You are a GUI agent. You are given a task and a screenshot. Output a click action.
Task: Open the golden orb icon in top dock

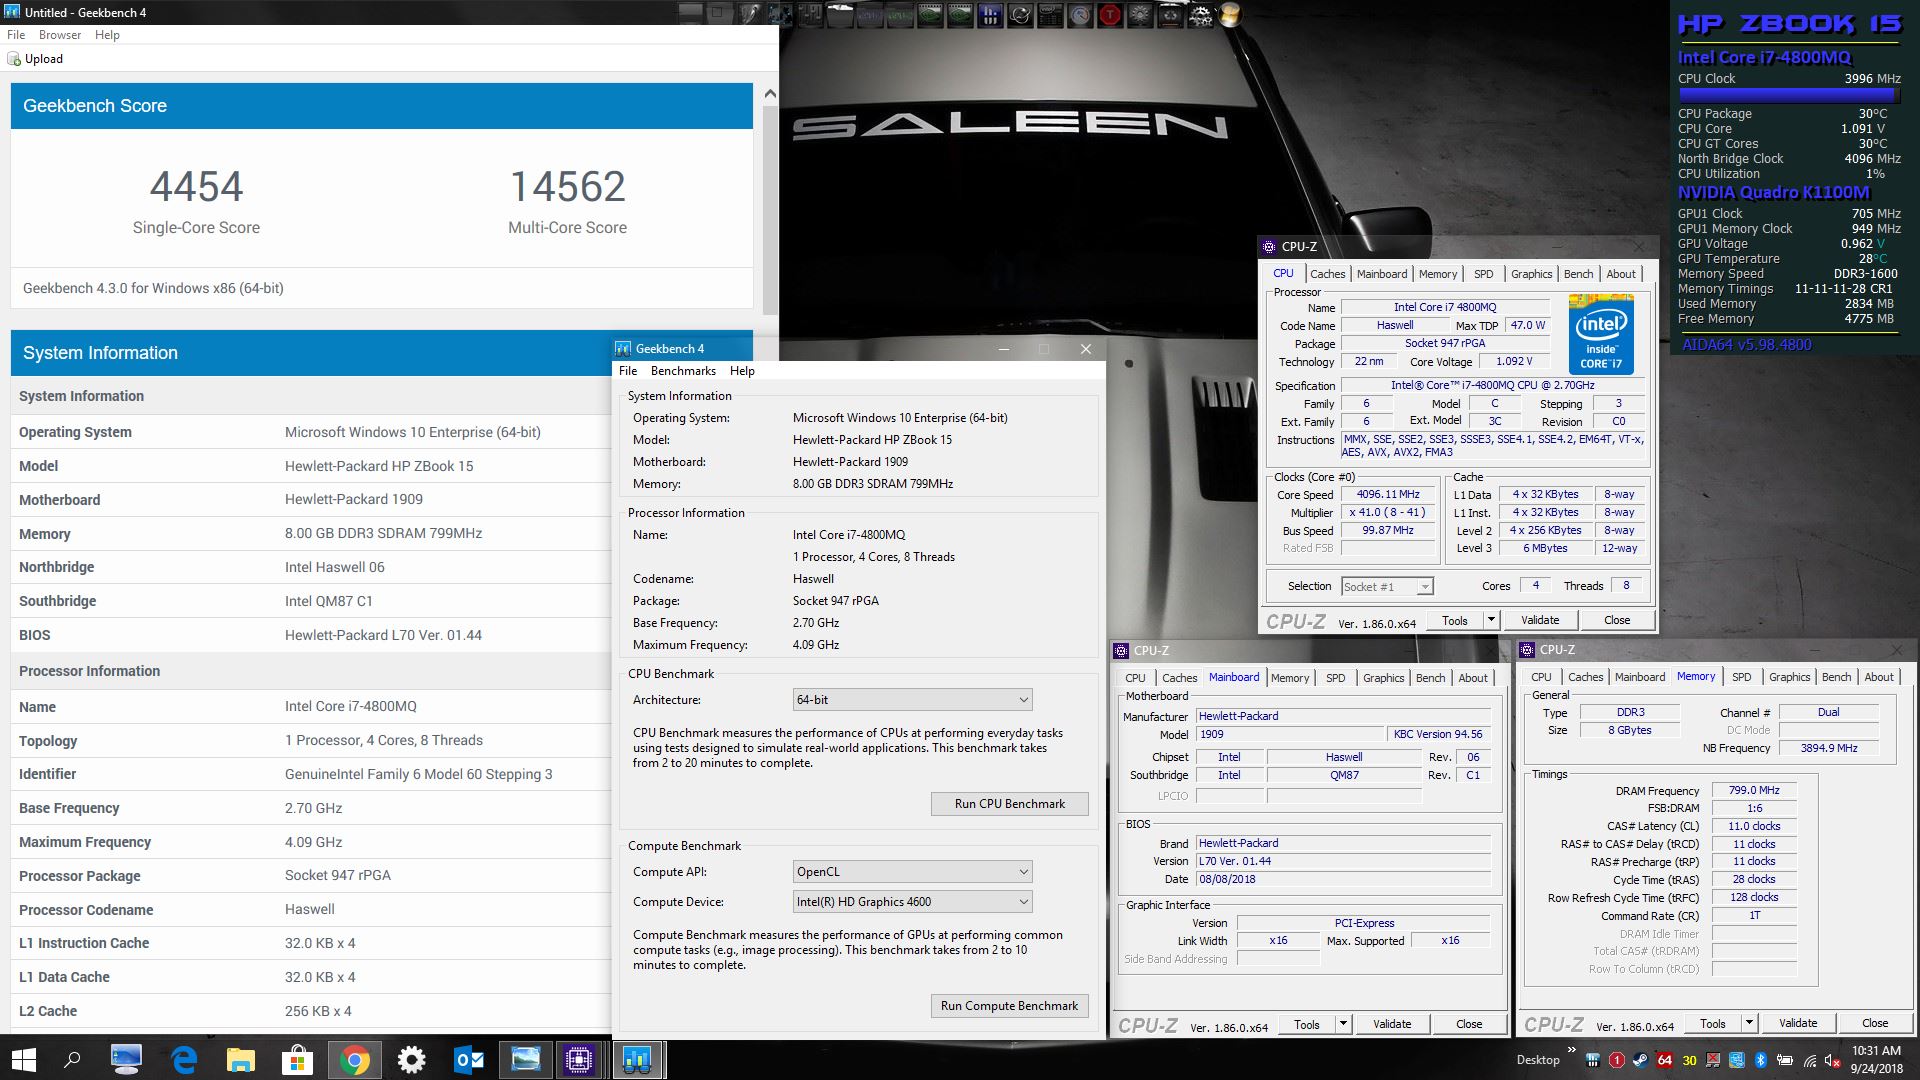point(1230,14)
